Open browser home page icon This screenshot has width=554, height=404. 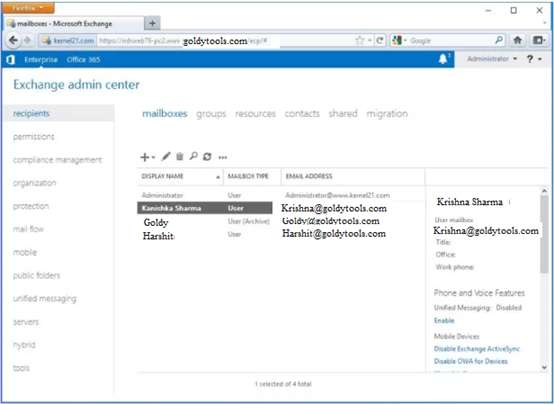point(518,40)
